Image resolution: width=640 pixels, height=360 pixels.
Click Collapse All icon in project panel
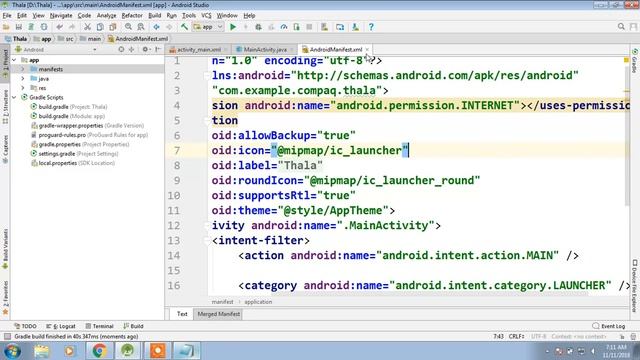click(x=131, y=49)
